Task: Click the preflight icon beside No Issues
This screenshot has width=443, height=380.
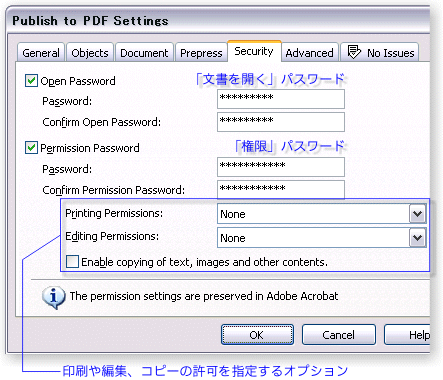Action: coord(354,52)
